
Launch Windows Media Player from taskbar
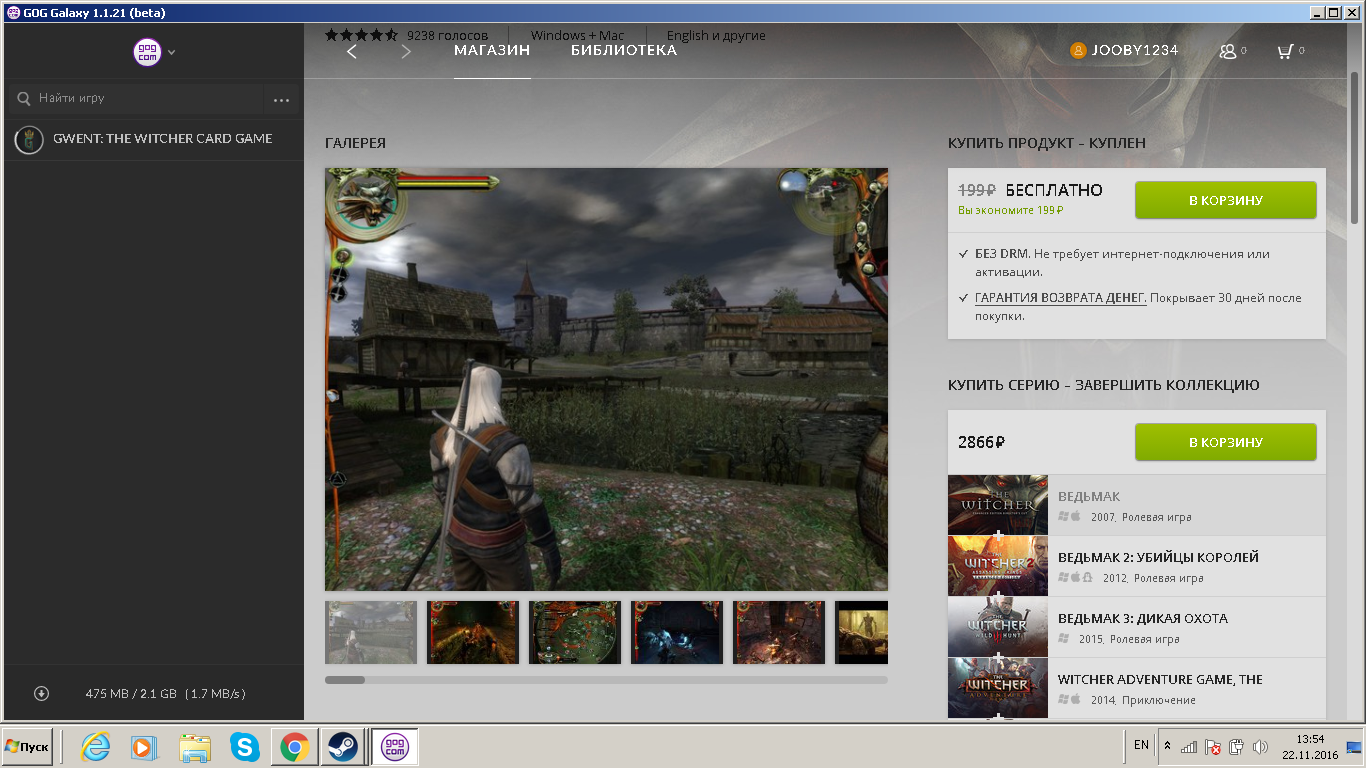point(145,747)
